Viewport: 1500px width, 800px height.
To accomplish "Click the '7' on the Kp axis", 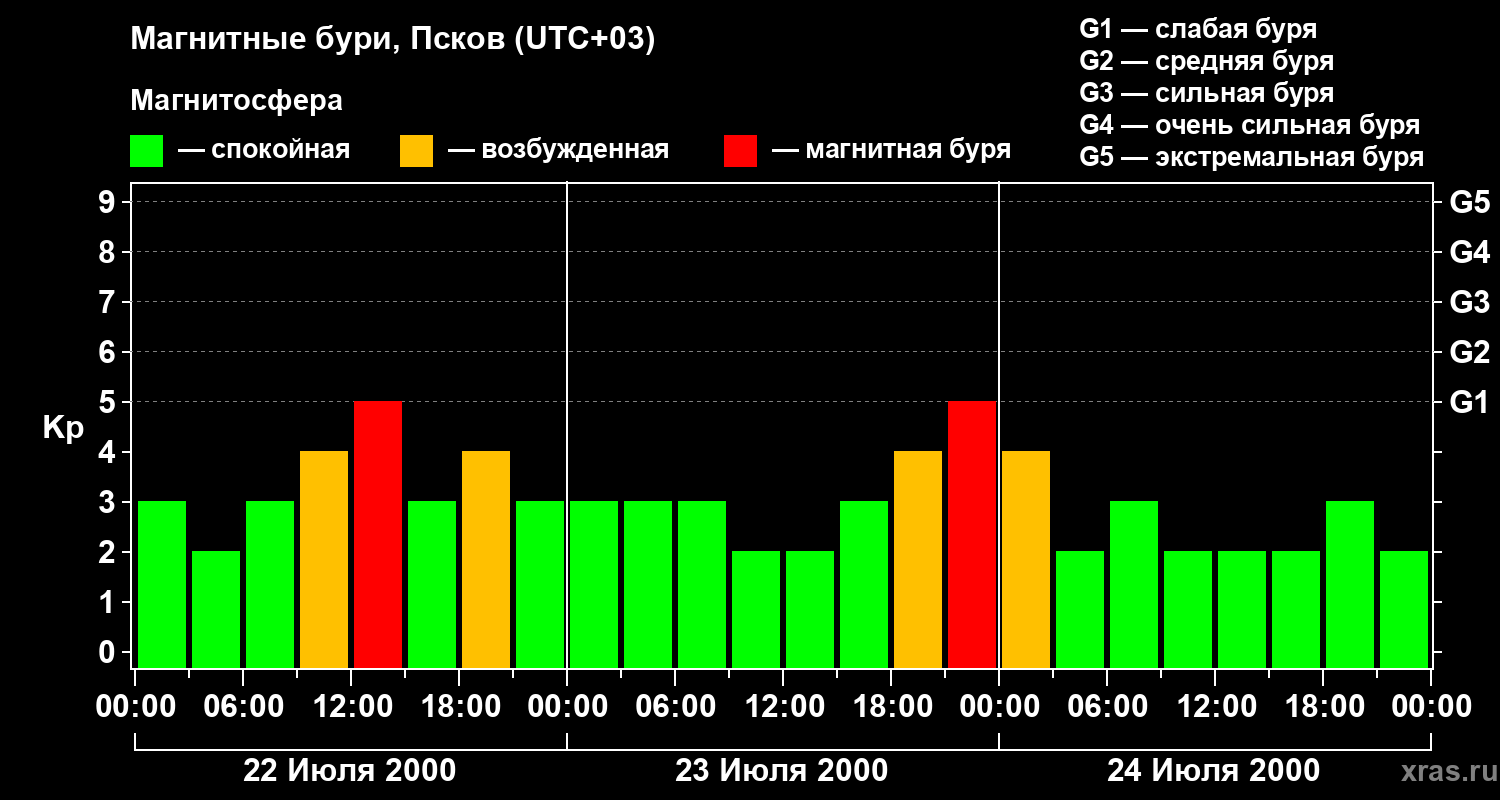I will pos(109,302).
